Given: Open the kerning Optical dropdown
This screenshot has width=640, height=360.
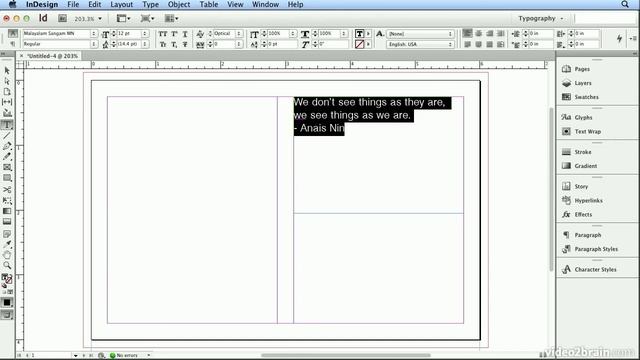Looking at the screenshot, I should coord(239,33).
